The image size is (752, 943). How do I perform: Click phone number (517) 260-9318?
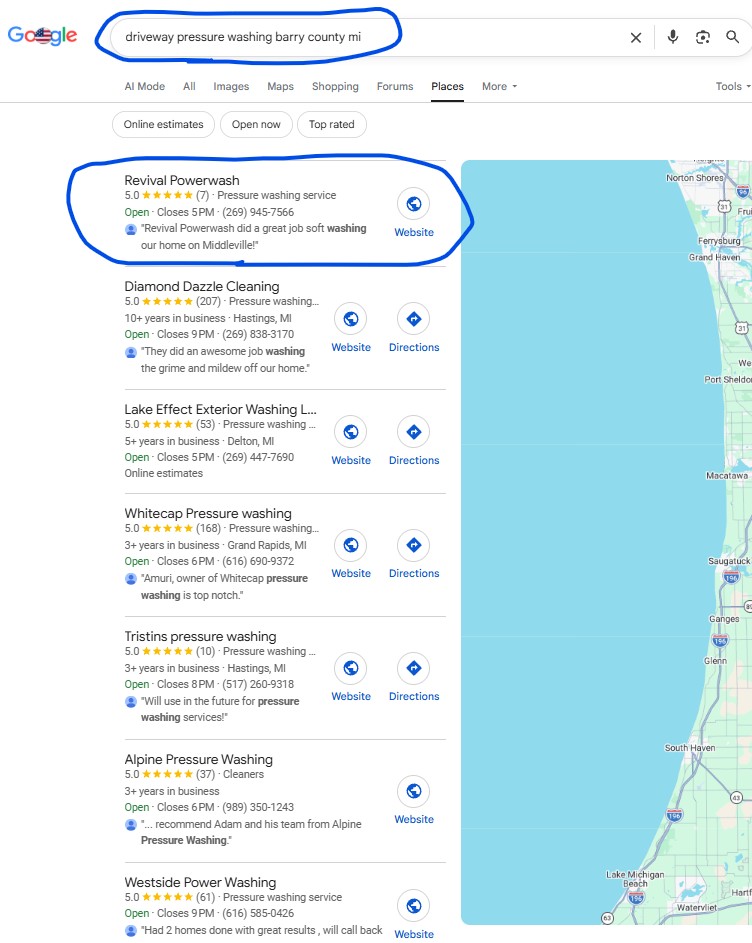pos(258,684)
